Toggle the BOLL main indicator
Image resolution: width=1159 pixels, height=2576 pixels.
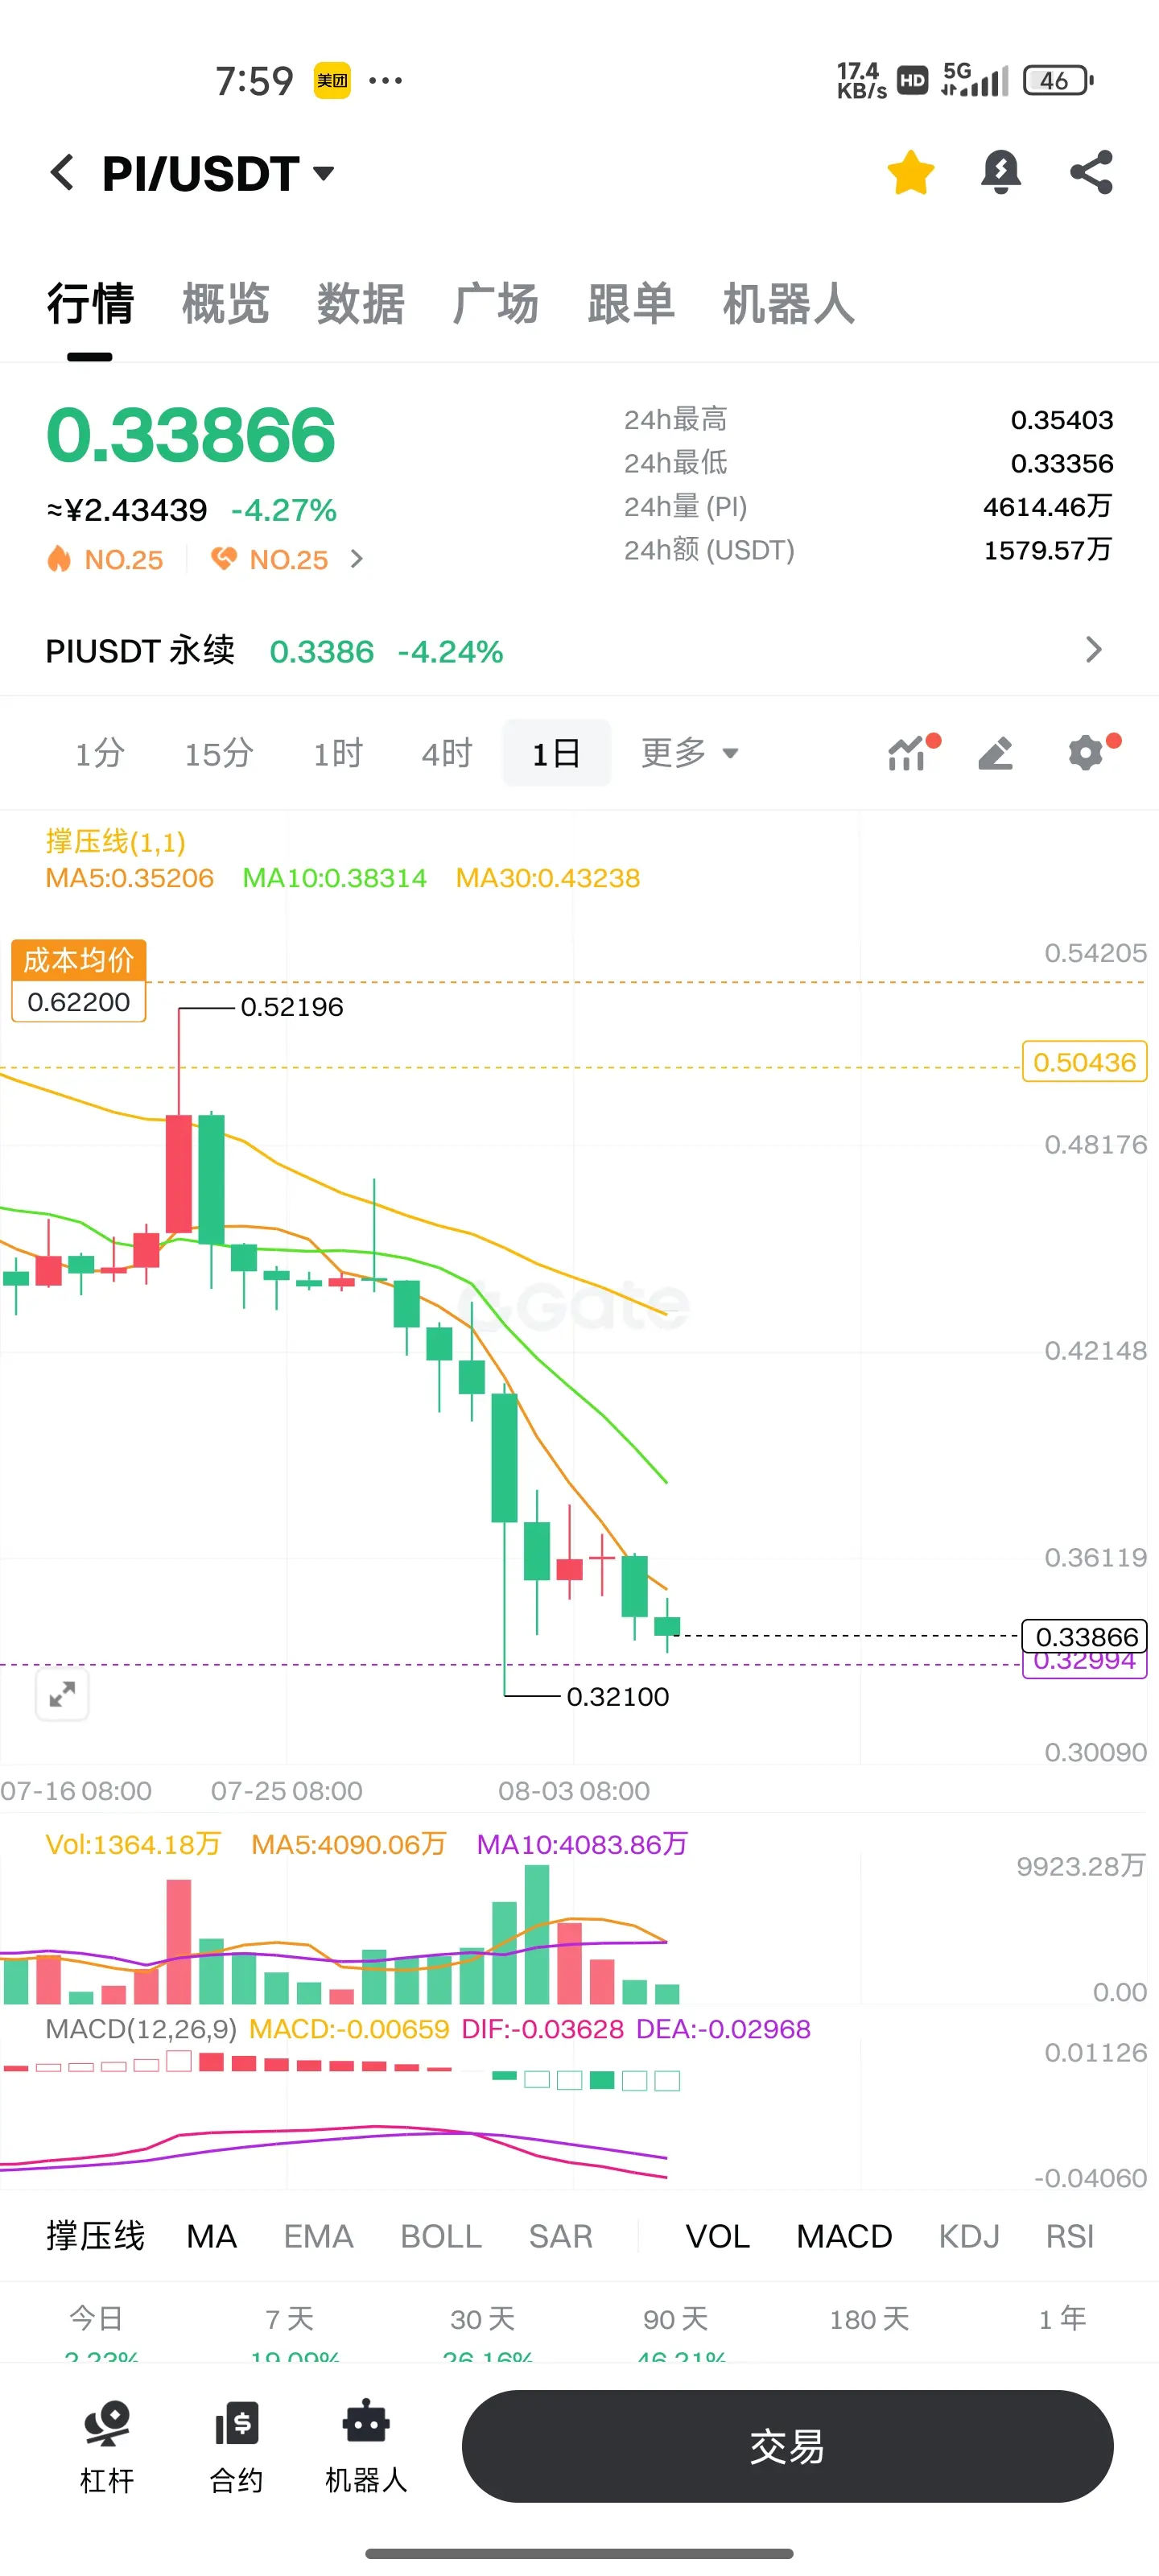tap(441, 2237)
